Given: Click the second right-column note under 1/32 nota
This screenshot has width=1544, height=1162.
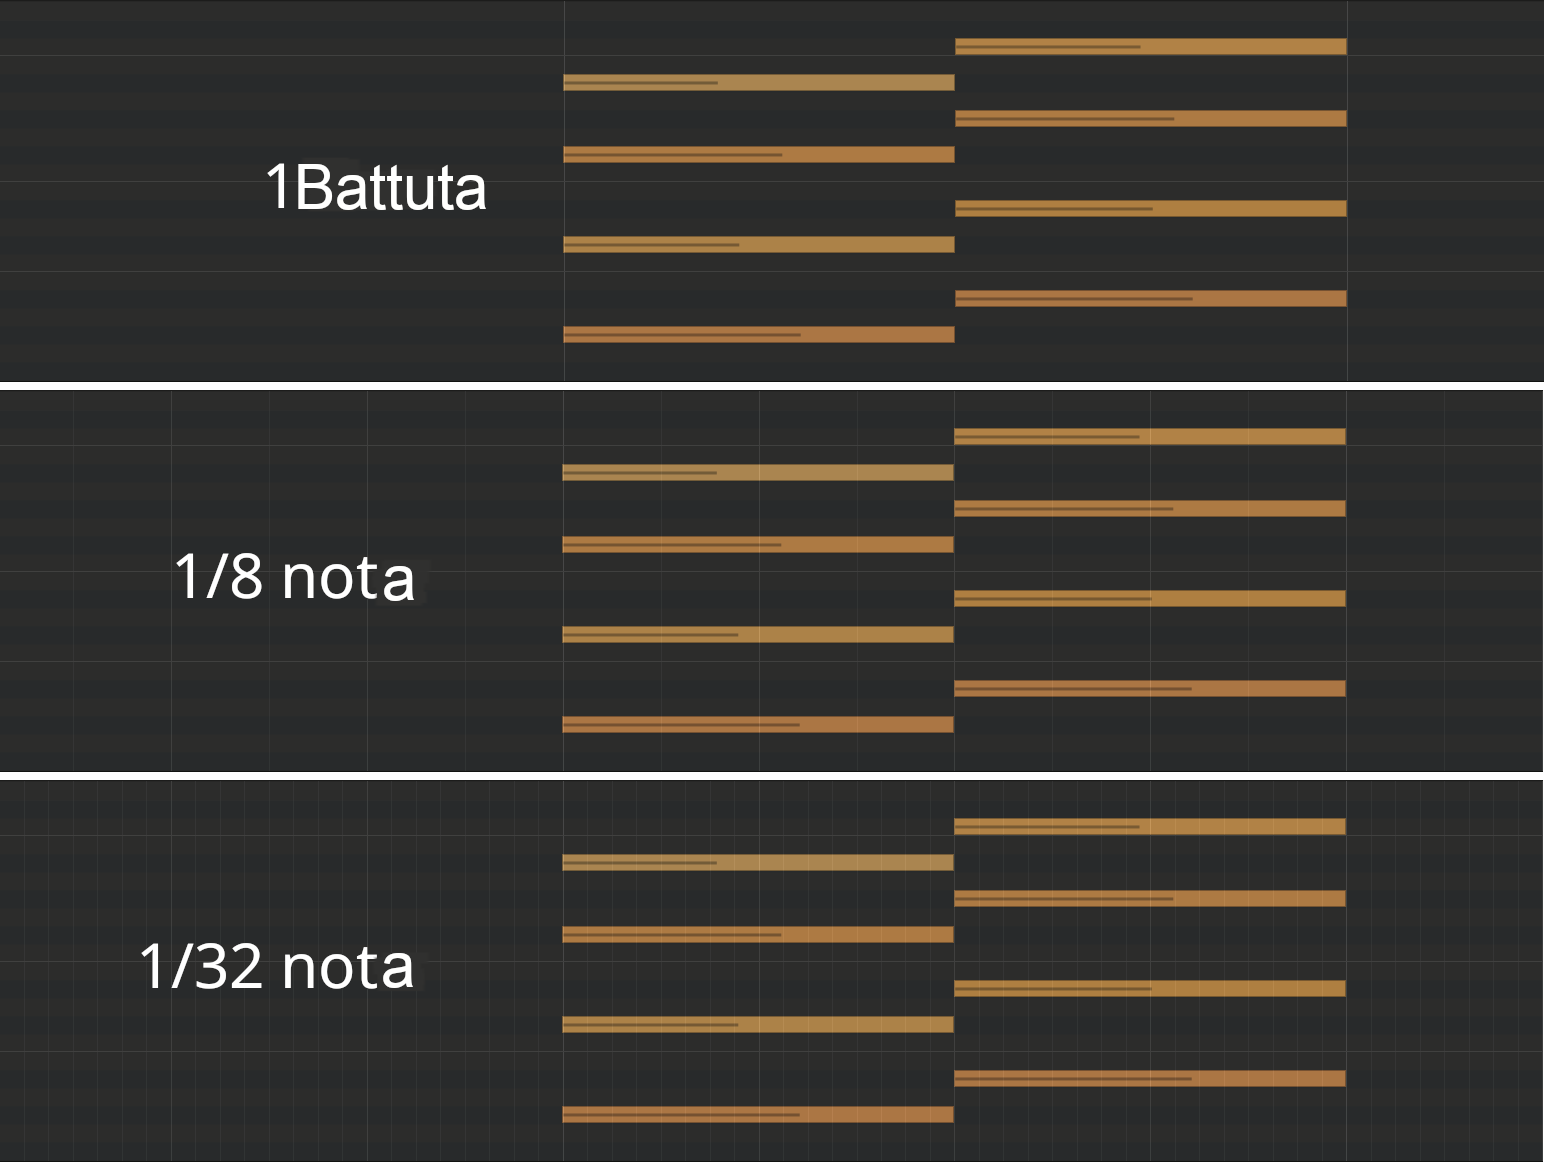Looking at the screenshot, I should tap(1150, 897).
